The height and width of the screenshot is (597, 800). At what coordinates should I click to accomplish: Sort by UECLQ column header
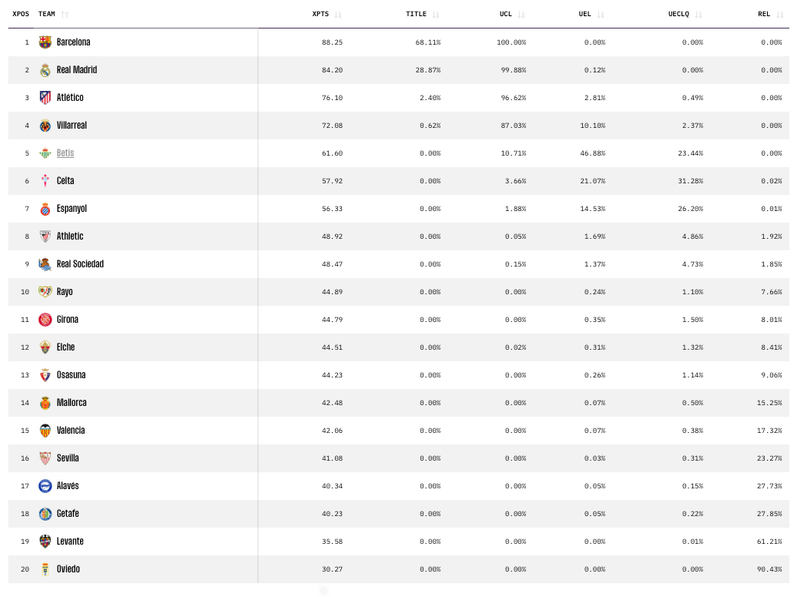pyautogui.click(x=678, y=14)
